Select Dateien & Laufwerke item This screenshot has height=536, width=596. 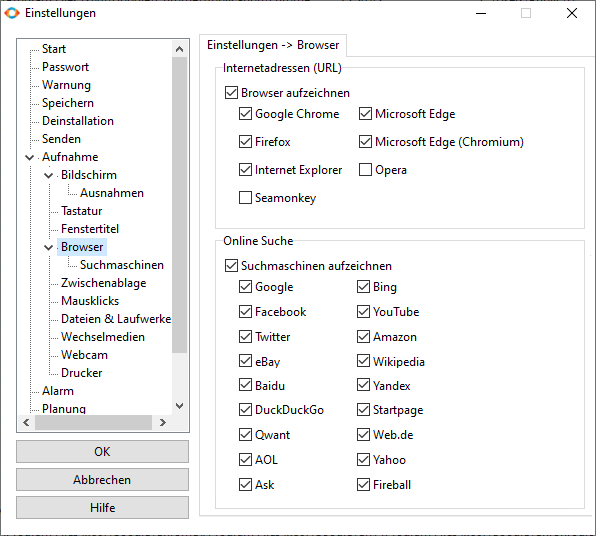116,319
